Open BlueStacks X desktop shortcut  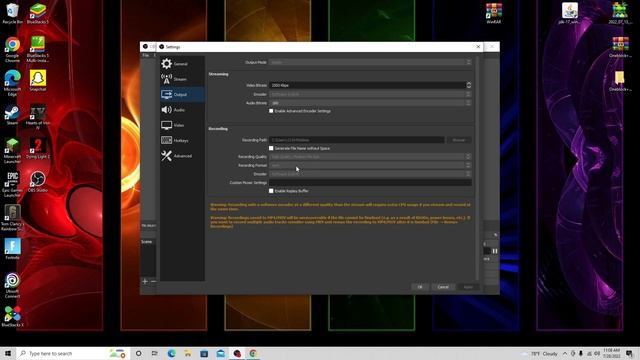(x=13, y=316)
